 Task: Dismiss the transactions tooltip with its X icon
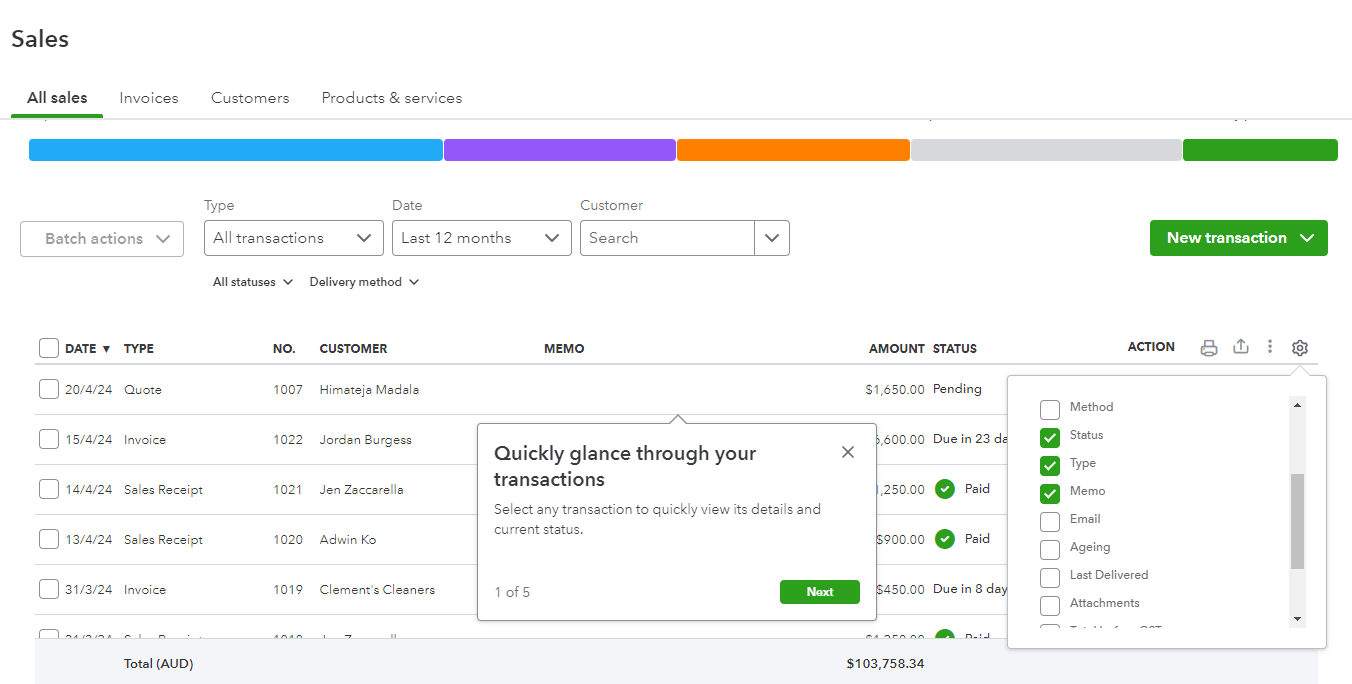[x=847, y=451]
